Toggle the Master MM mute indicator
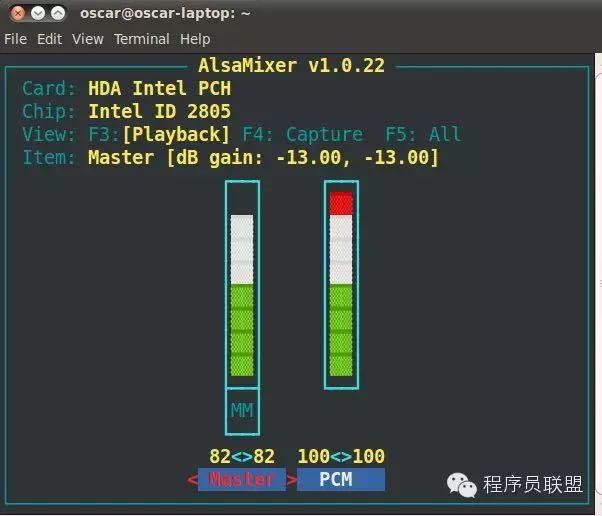 [x=242, y=410]
